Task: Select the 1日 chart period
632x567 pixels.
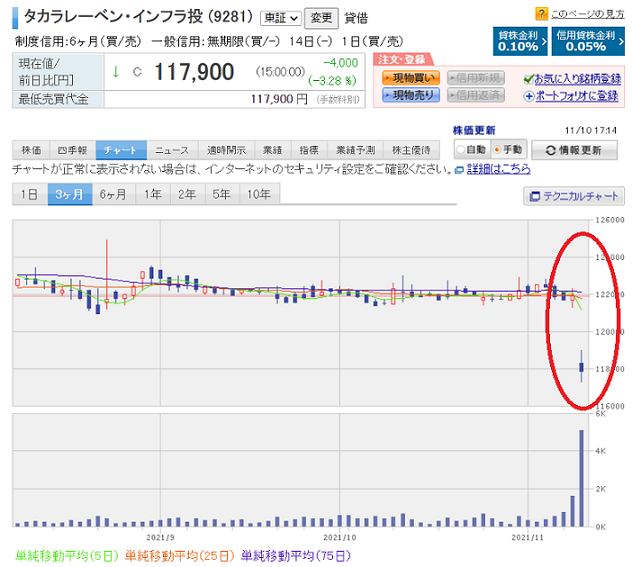Action: pos(30,194)
